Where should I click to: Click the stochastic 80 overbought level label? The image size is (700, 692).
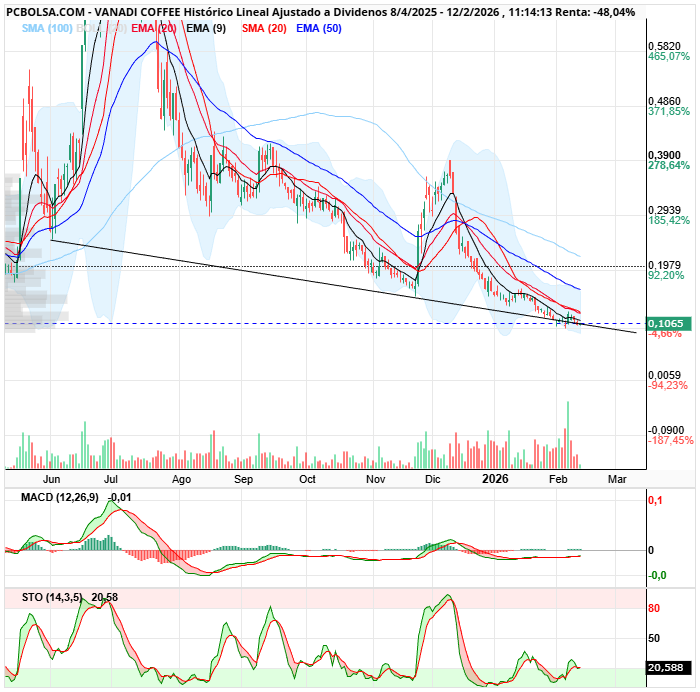652,608
